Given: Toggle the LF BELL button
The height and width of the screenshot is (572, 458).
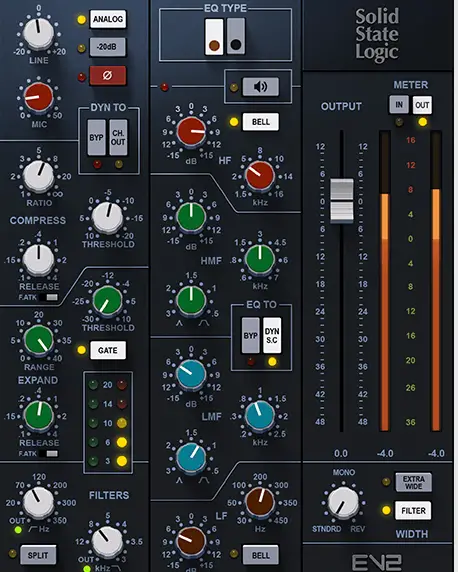Looking at the screenshot, I should click(x=261, y=555).
